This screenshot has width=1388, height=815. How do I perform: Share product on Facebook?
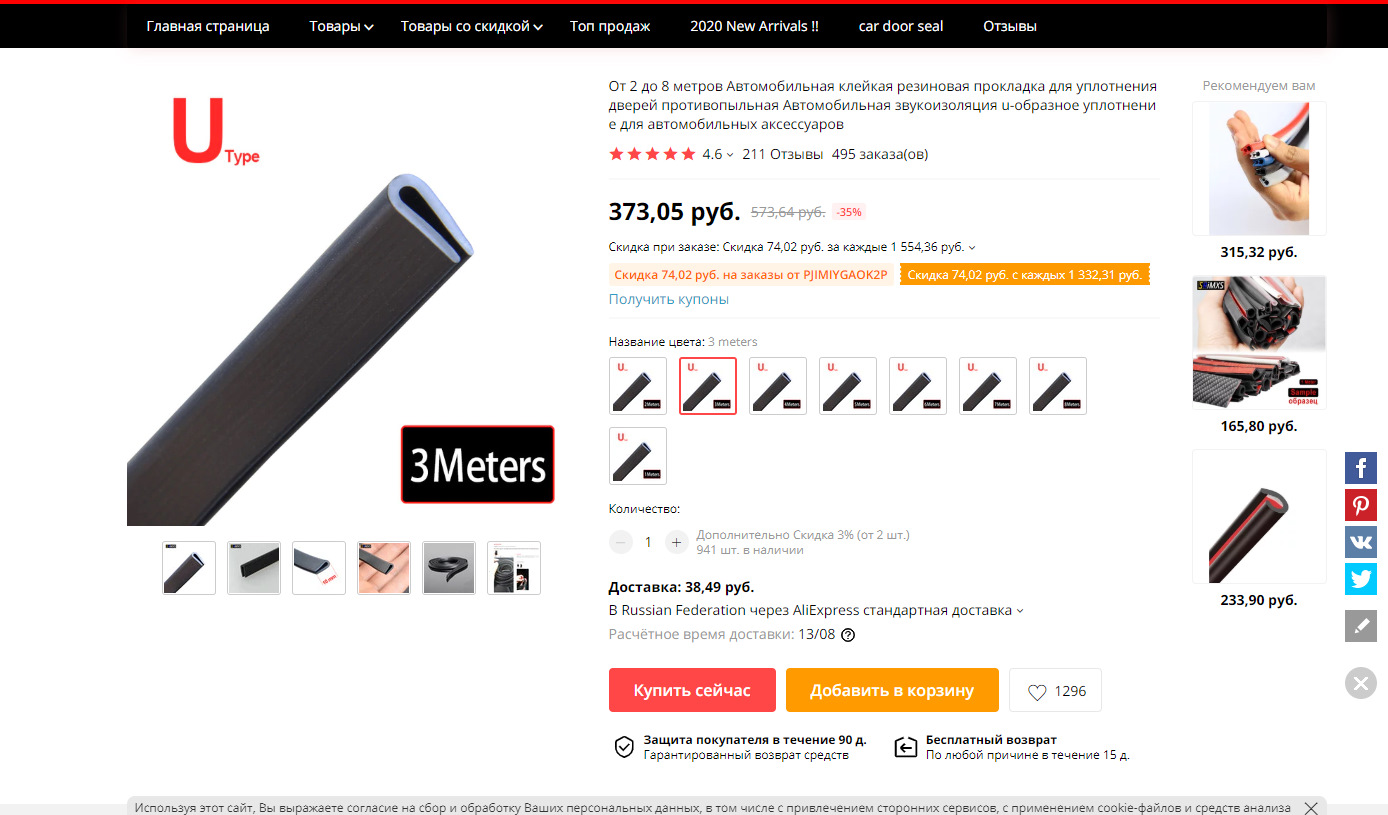coord(1361,467)
